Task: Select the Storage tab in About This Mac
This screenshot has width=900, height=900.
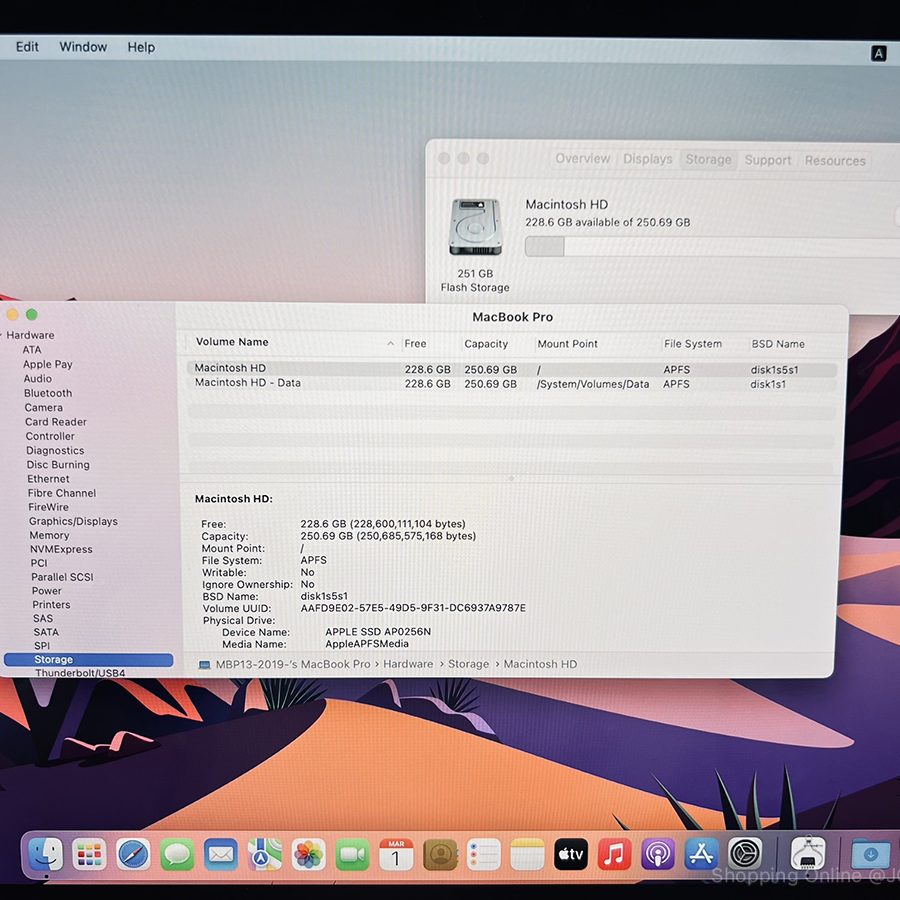Action: pyautogui.click(x=708, y=160)
